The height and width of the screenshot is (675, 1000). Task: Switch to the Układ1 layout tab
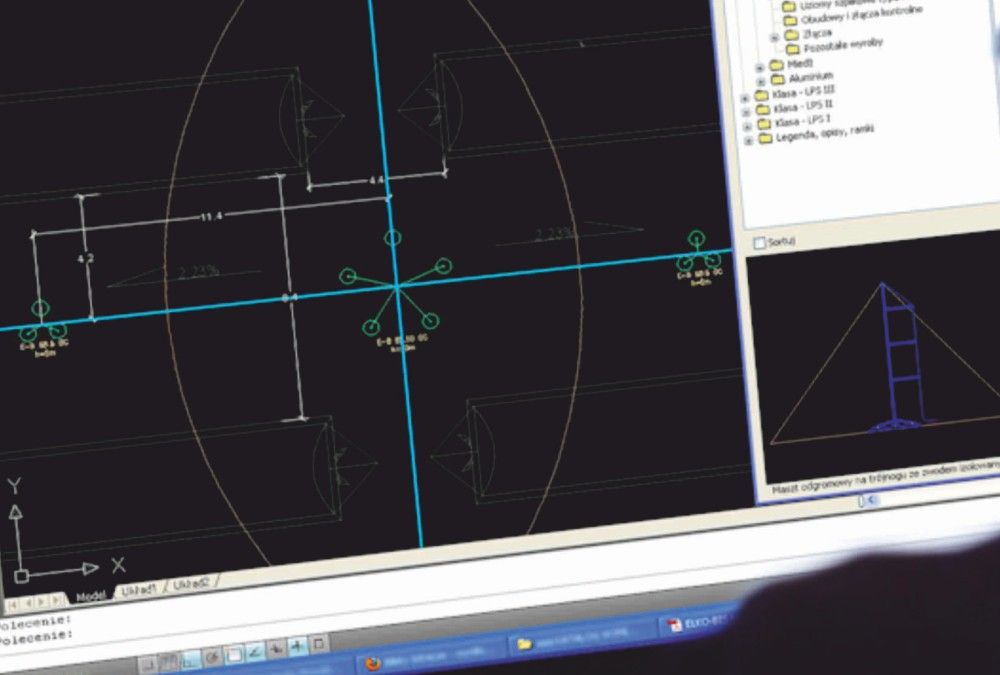[x=138, y=591]
